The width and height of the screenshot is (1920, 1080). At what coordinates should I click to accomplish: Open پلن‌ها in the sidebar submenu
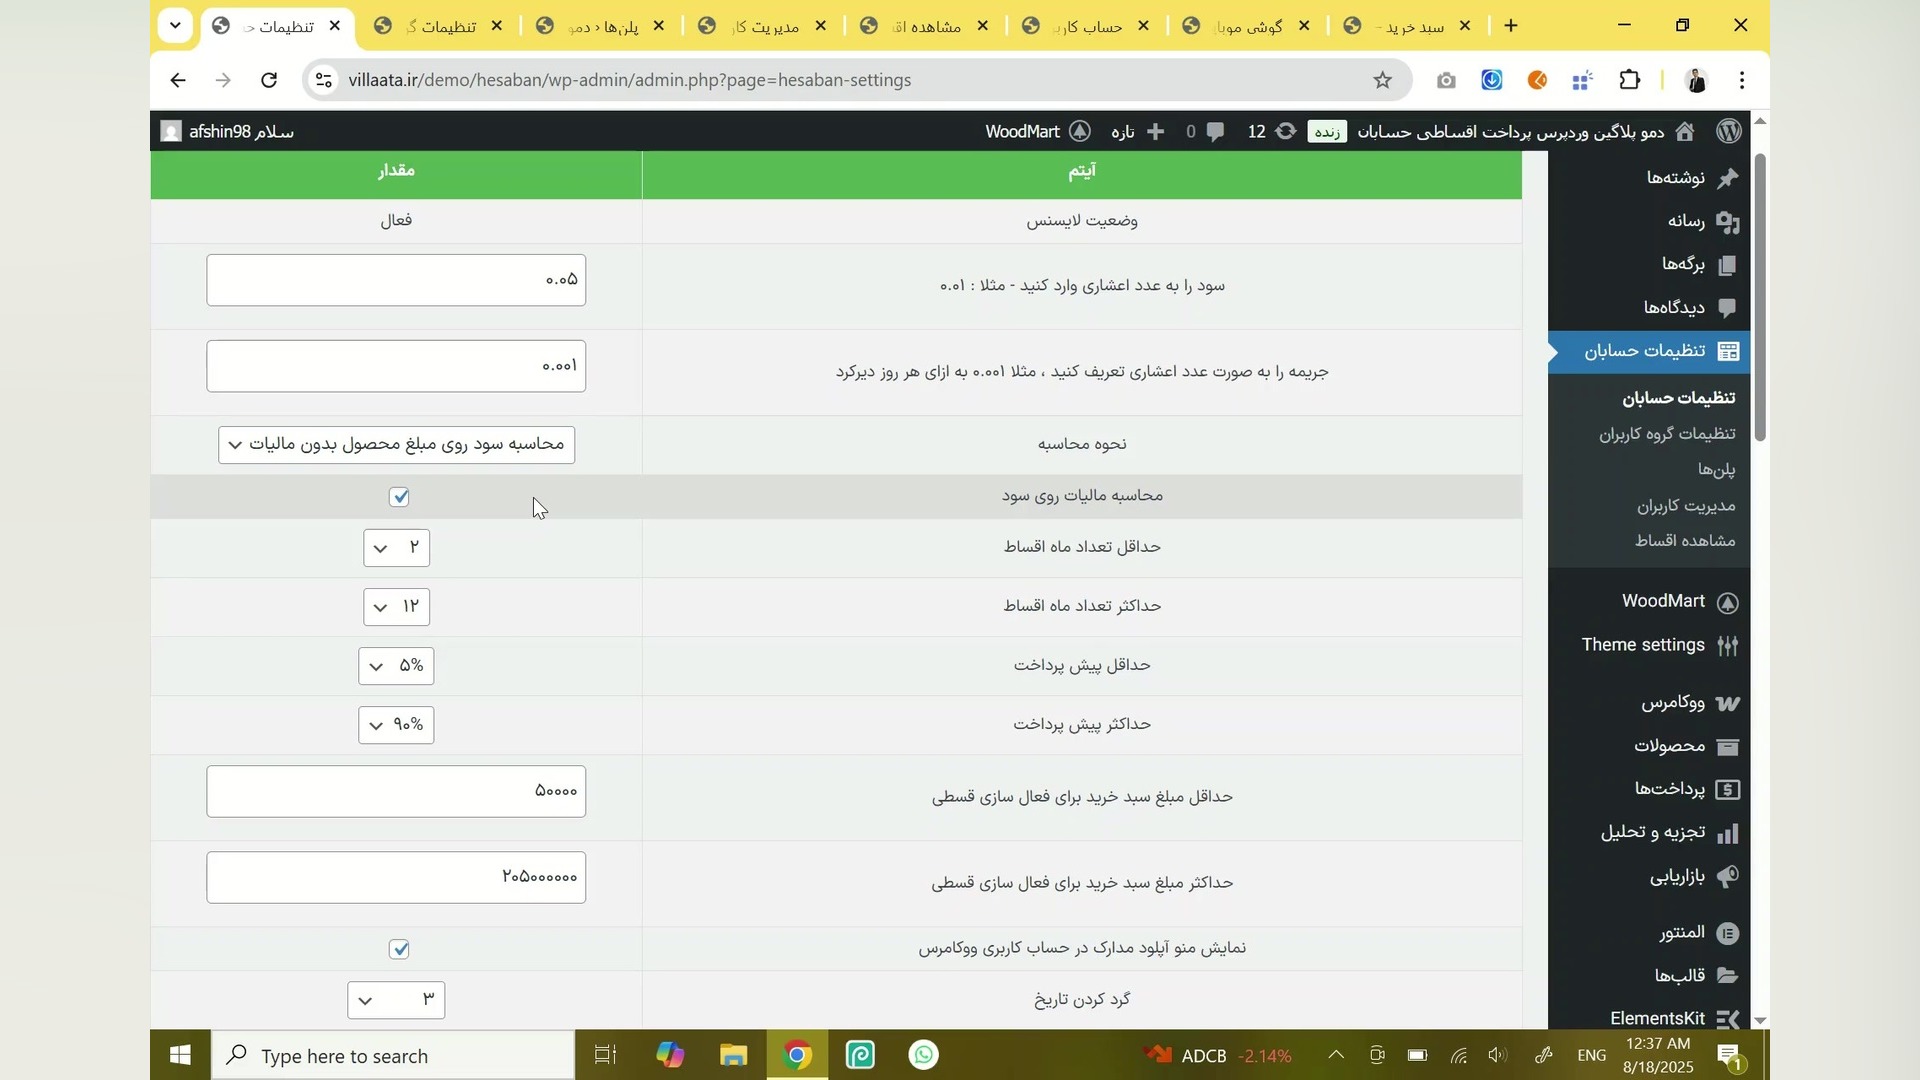point(1716,470)
